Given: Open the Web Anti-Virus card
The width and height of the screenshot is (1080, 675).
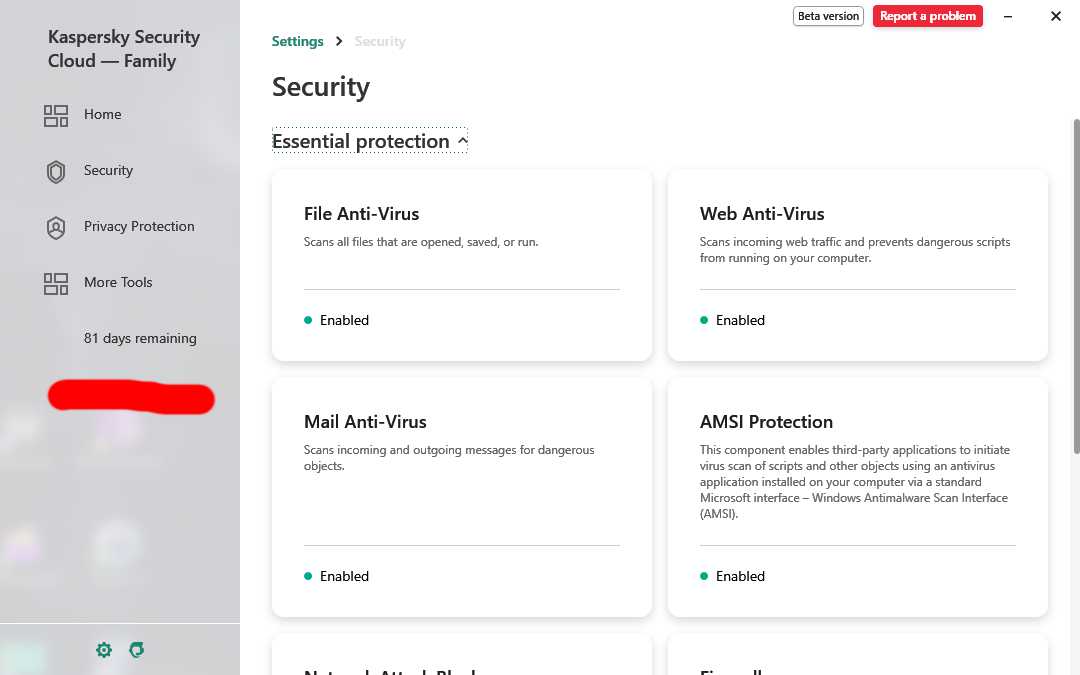Looking at the screenshot, I should point(857,264).
